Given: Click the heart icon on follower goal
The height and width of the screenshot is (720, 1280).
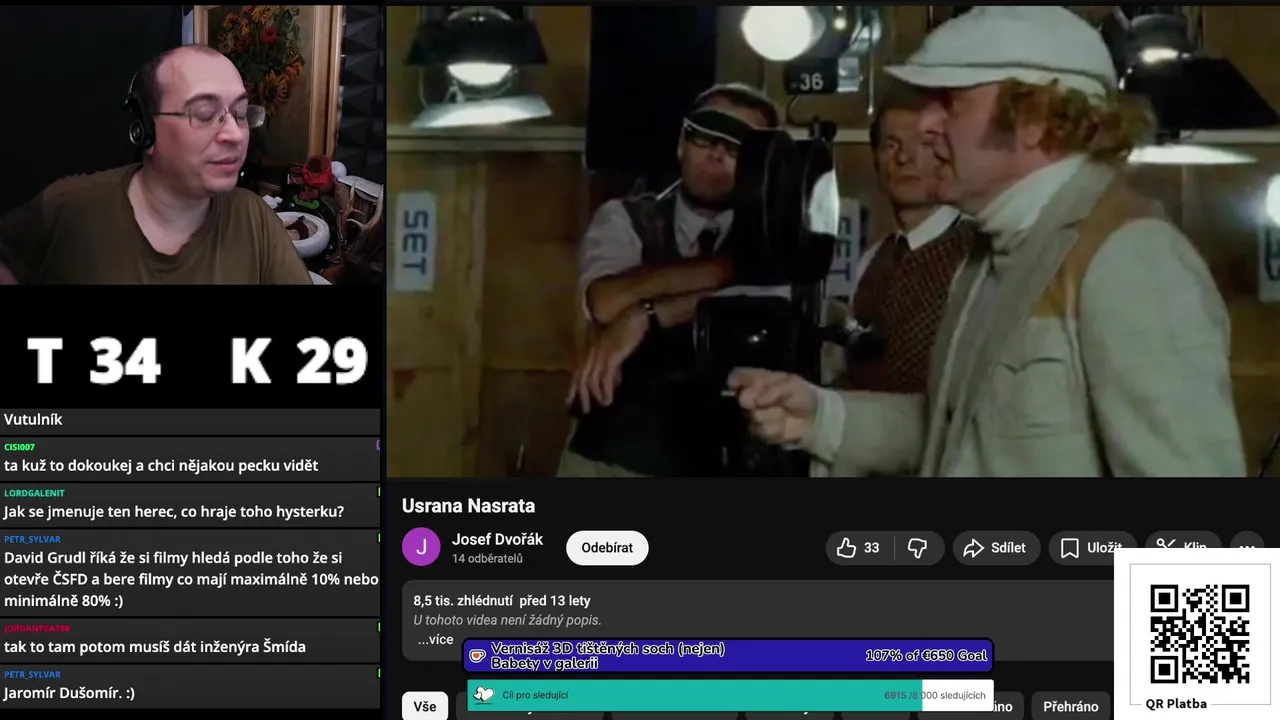Looking at the screenshot, I should pyautogui.click(x=484, y=695).
